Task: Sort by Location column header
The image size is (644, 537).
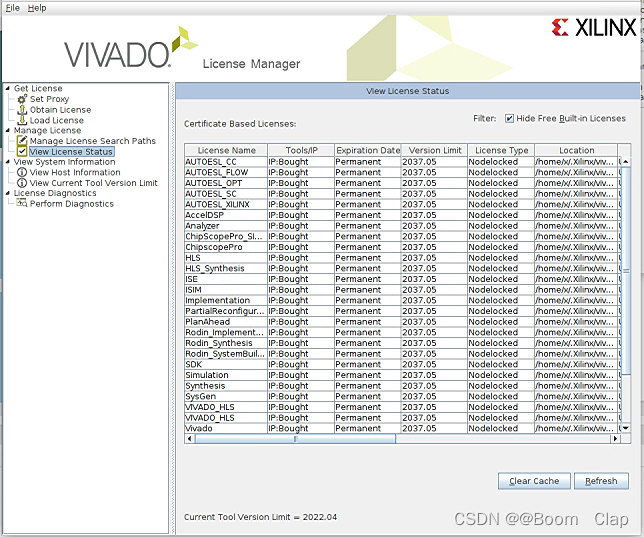Action: pos(576,150)
